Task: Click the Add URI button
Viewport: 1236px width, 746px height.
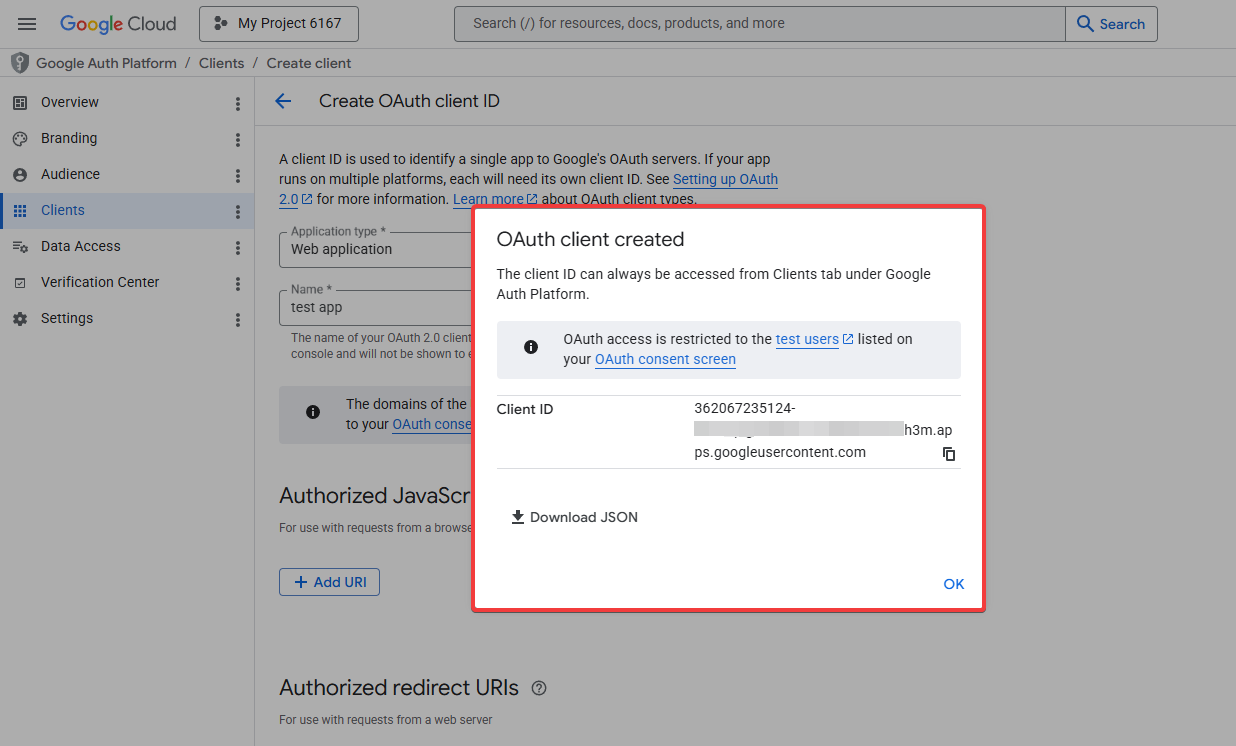Action: coord(329,582)
